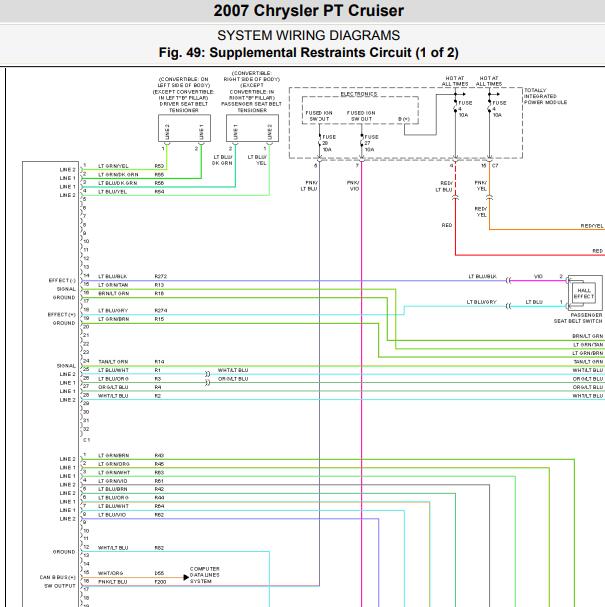Image resolution: width=605 pixels, height=607 pixels.
Task: Click circuit code 'D55'
Action: pos(159,573)
